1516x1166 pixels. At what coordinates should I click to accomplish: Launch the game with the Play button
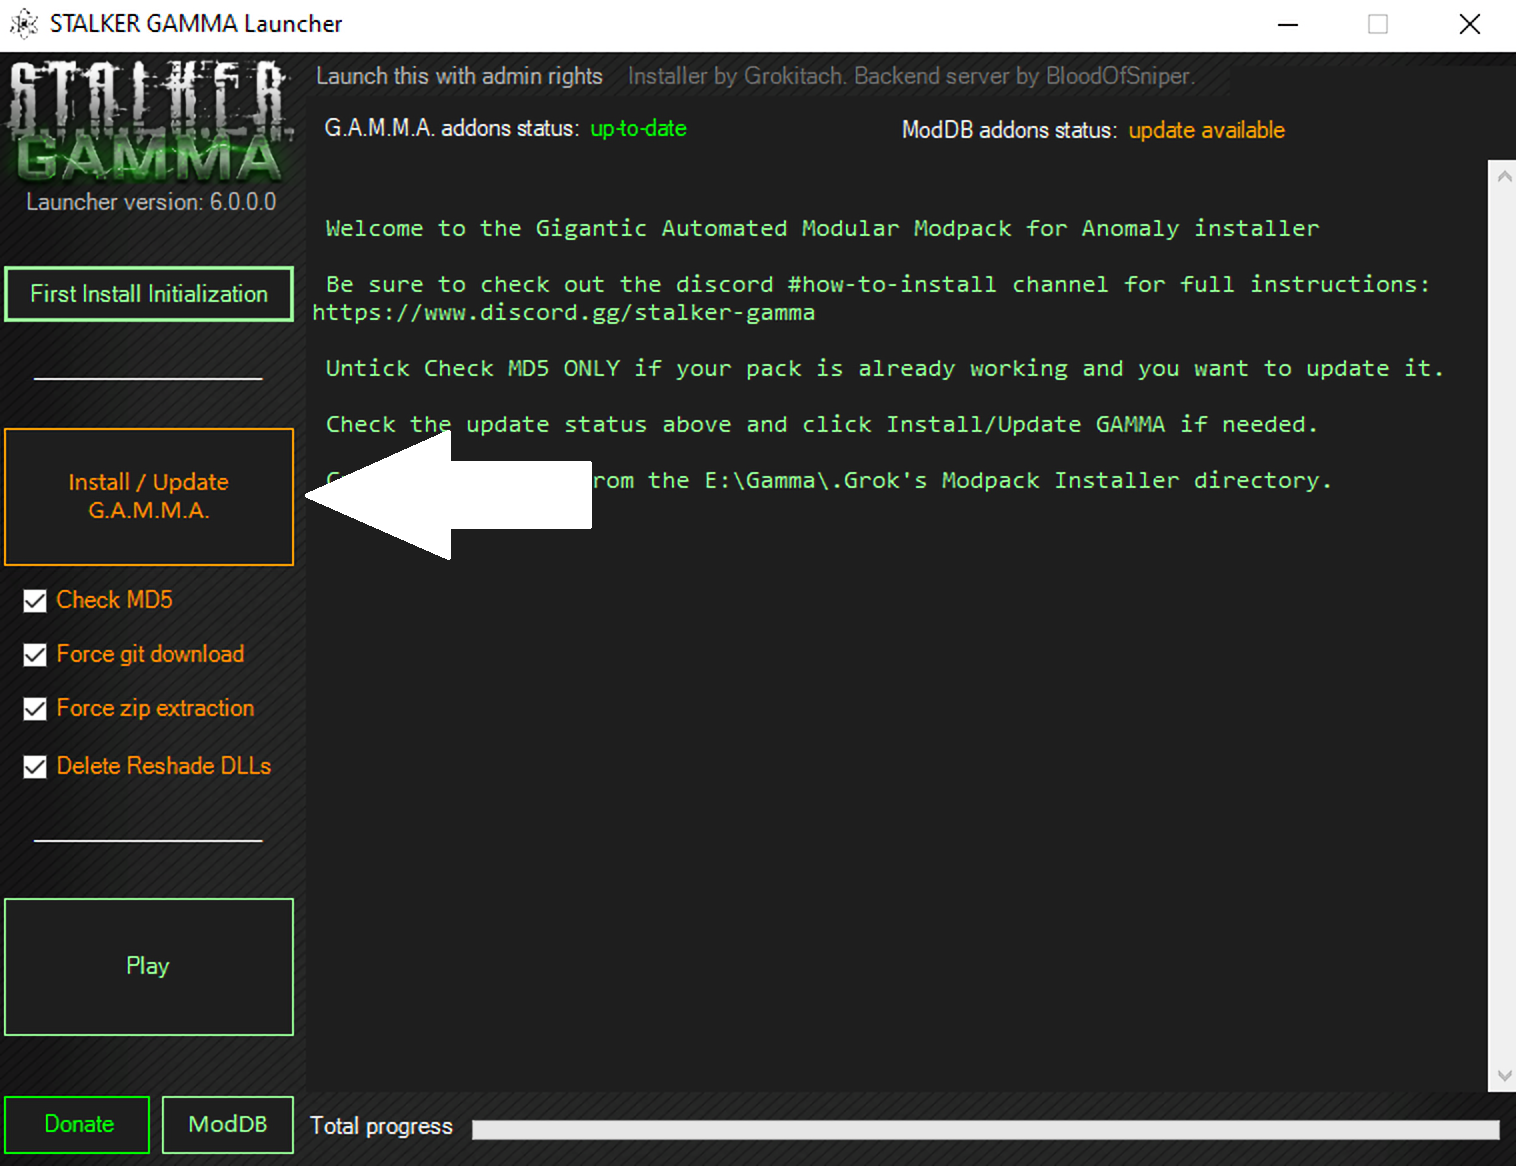[149, 967]
